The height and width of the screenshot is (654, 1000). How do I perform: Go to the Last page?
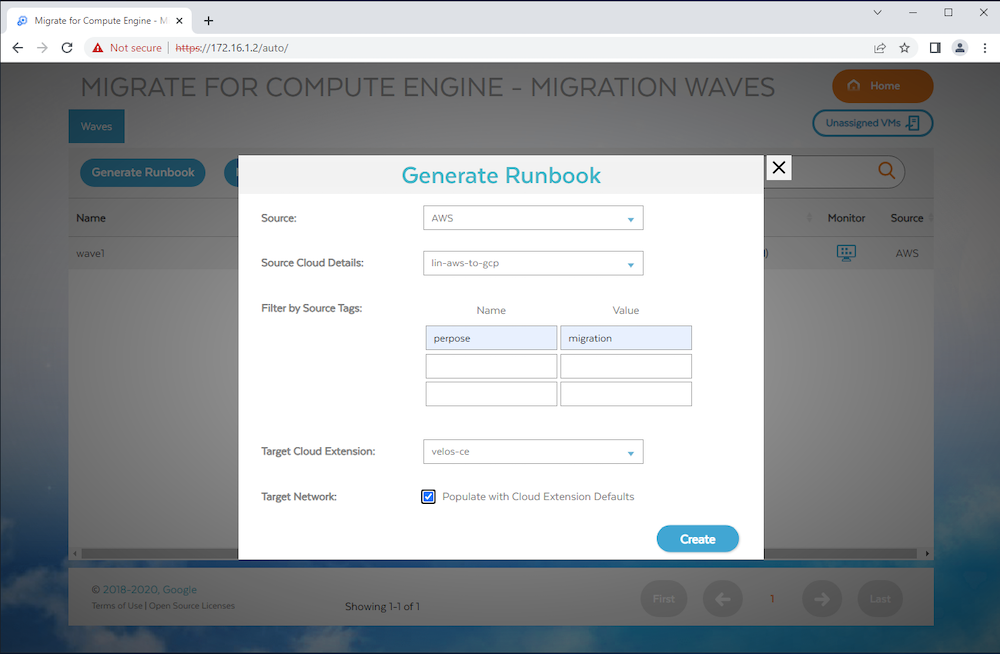(880, 598)
